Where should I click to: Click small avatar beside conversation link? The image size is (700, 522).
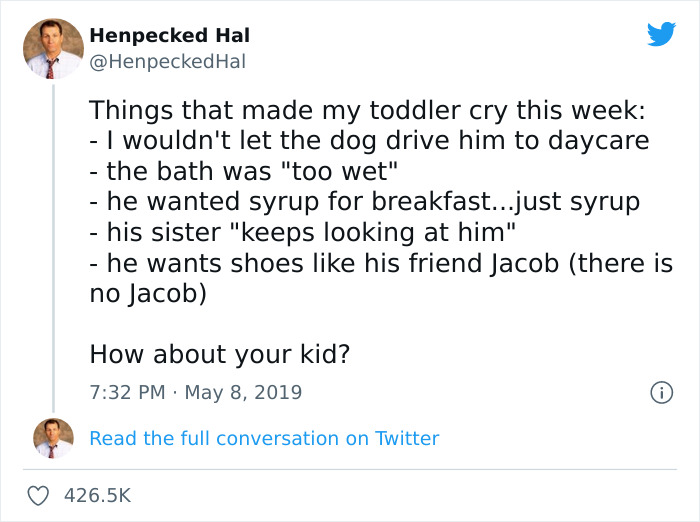(x=53, y=438)
